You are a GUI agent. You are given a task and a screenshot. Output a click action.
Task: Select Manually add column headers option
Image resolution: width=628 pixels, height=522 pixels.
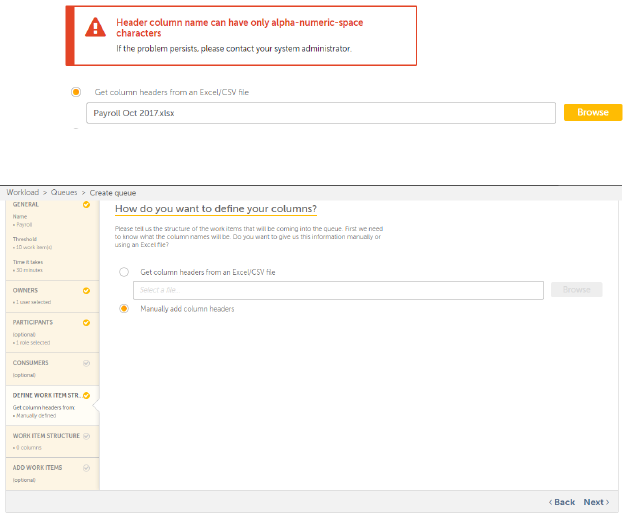click(124, 309)
